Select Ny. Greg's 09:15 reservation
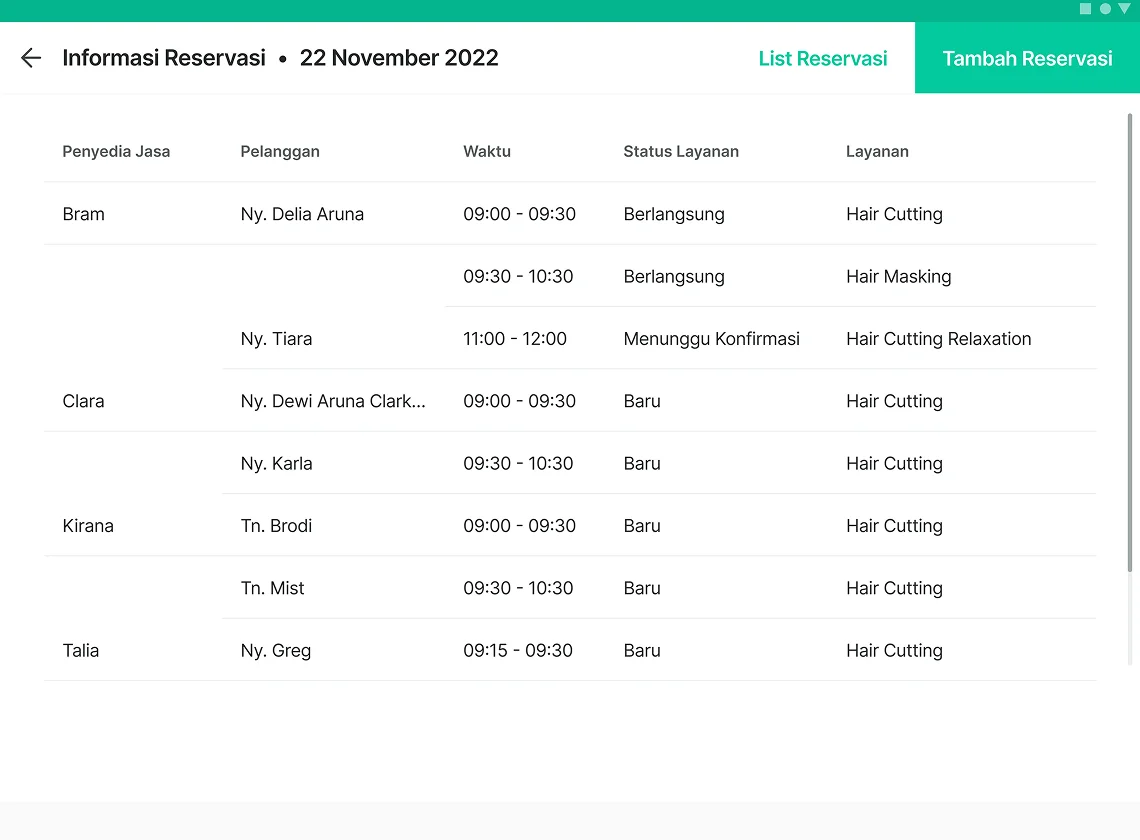 tap(570, 650)
